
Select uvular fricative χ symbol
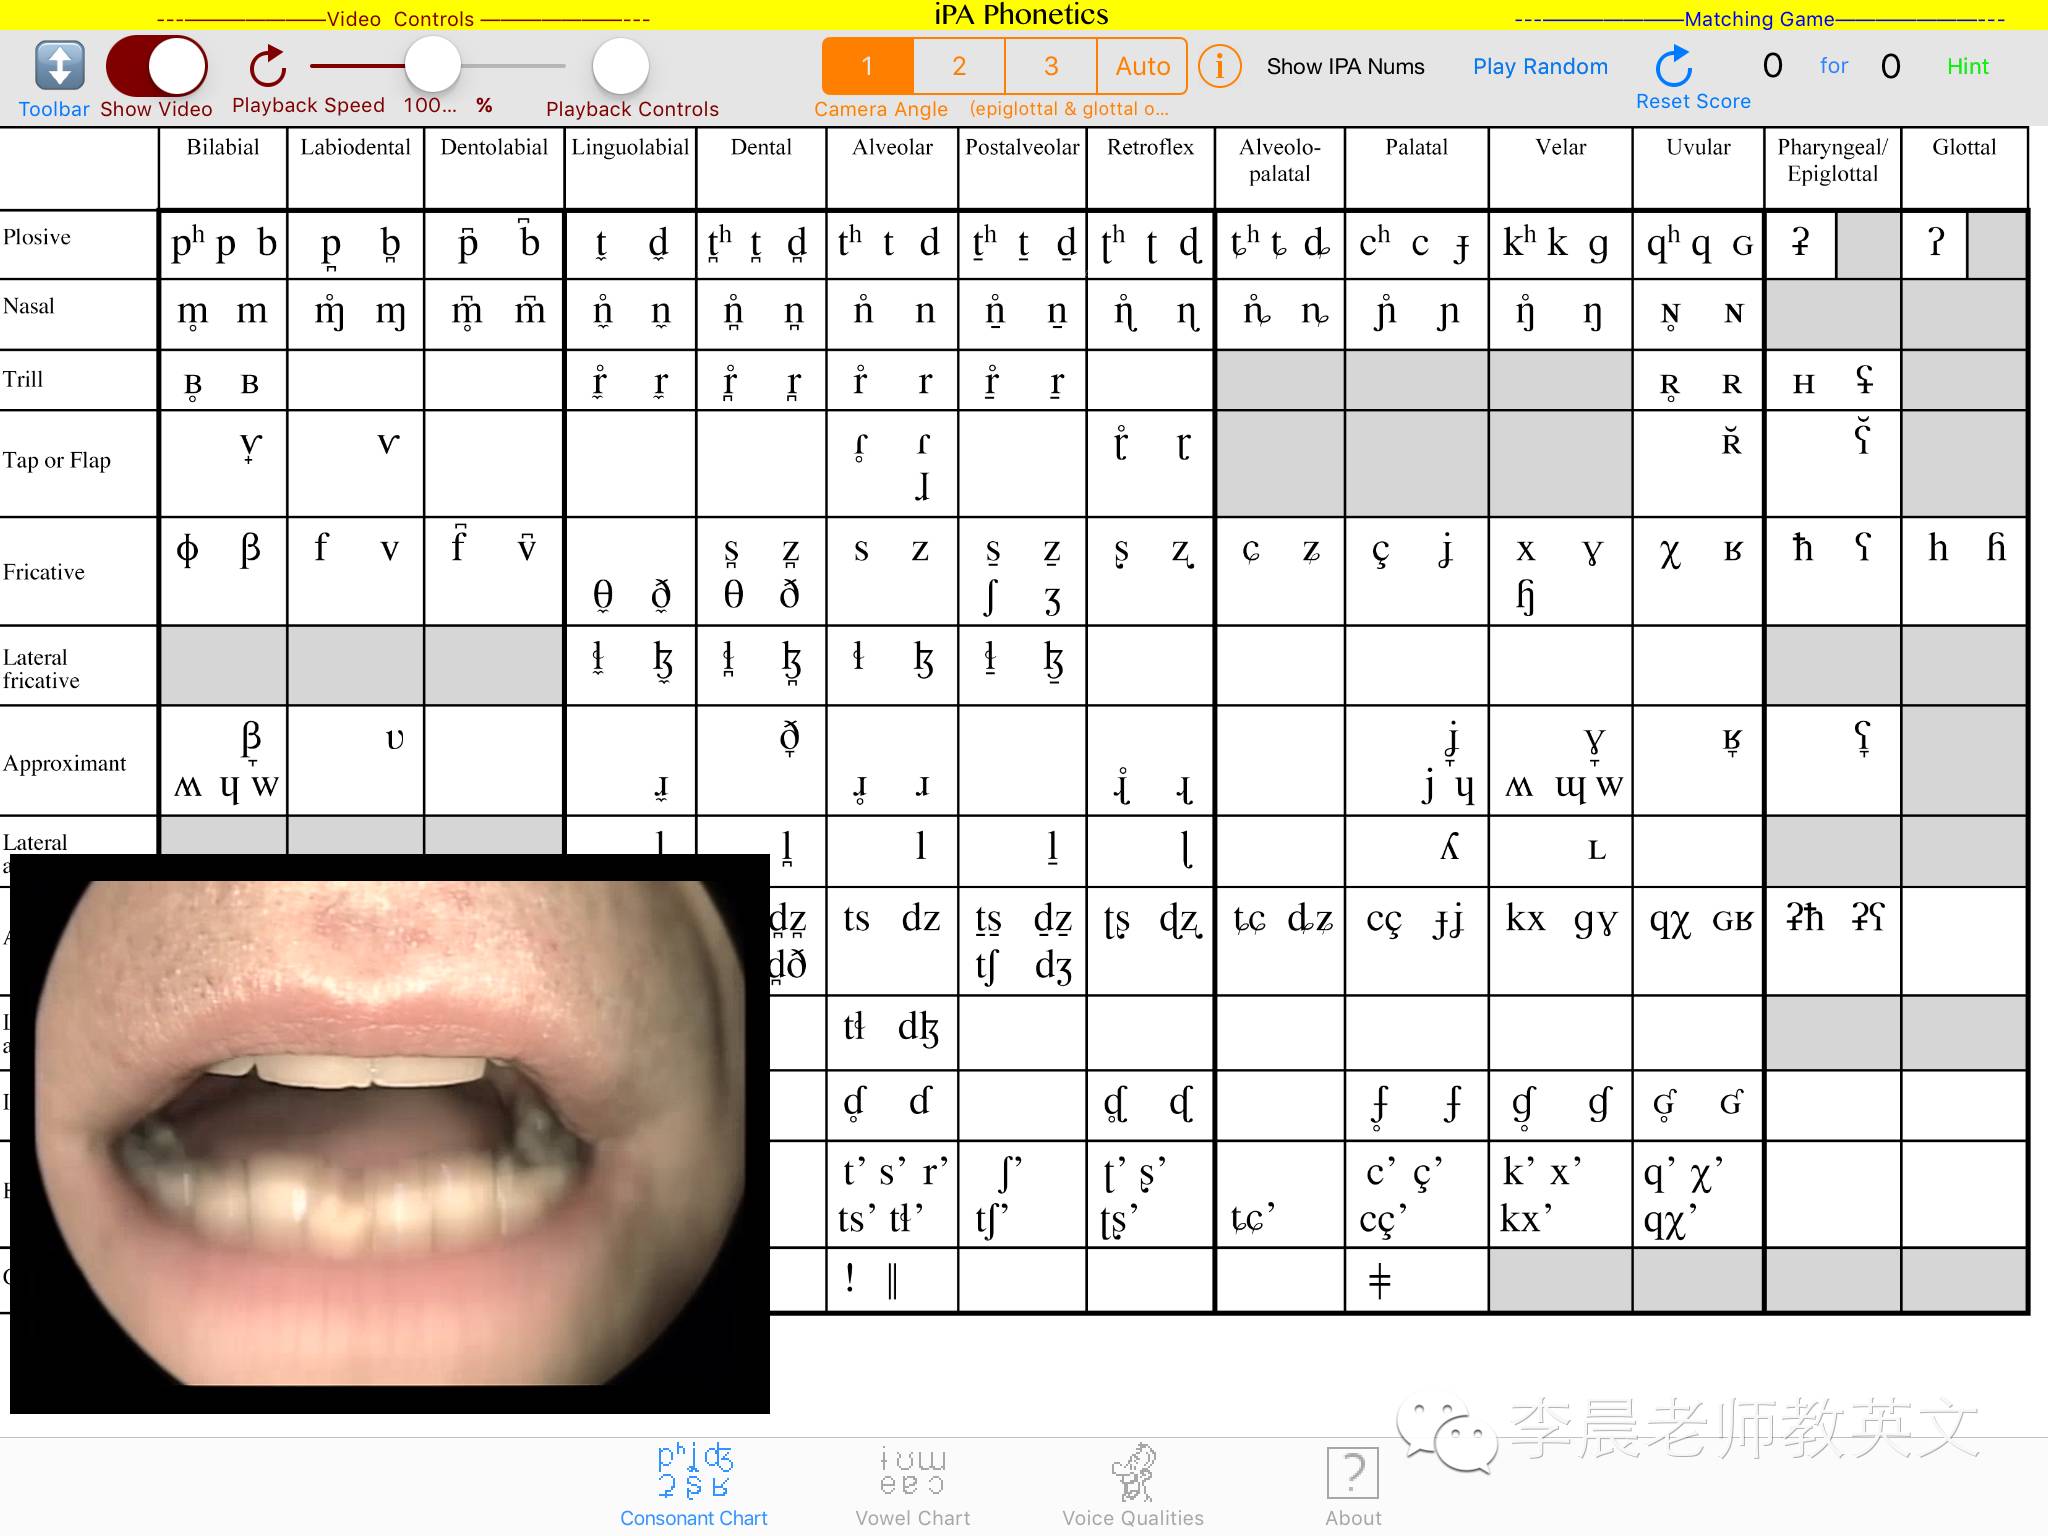click(1670, 553)
